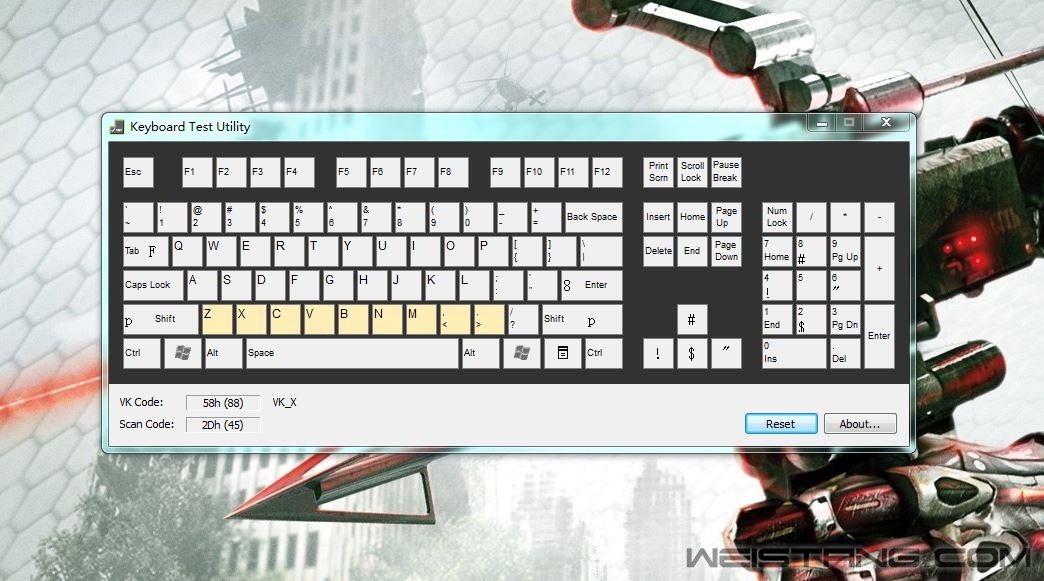Click the left Windows logo key
Image resolution: width=1044 pixels, height=581 pixels.
pos(182,353)
